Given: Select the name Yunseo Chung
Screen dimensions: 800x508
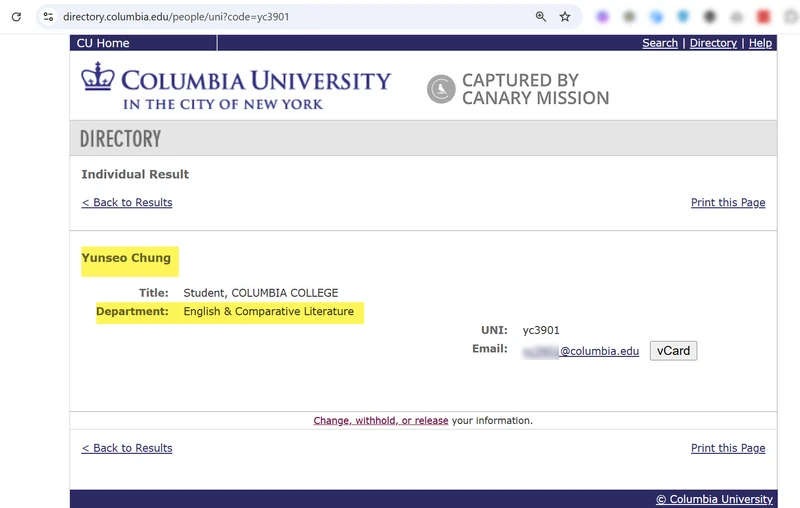Looking at the screenshot, I should point(127,258).
